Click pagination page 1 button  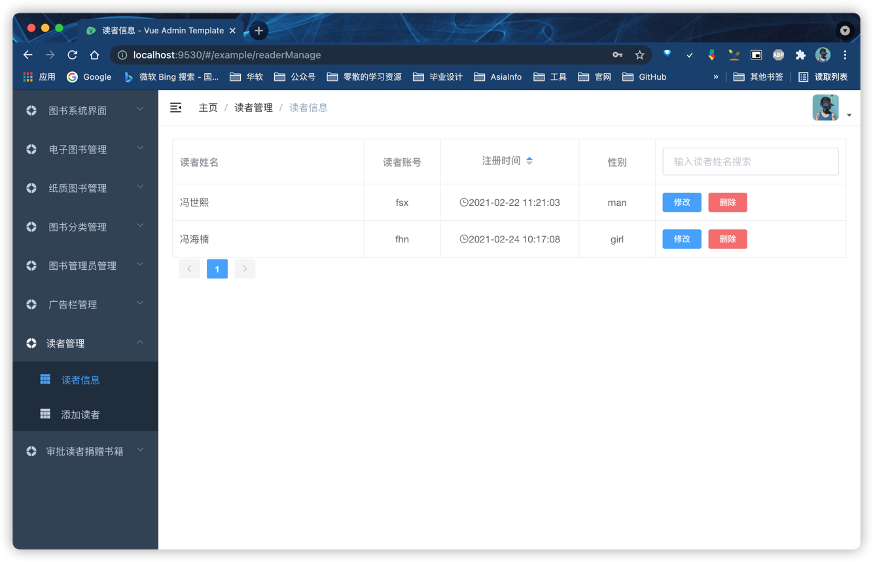pos(217,269)
